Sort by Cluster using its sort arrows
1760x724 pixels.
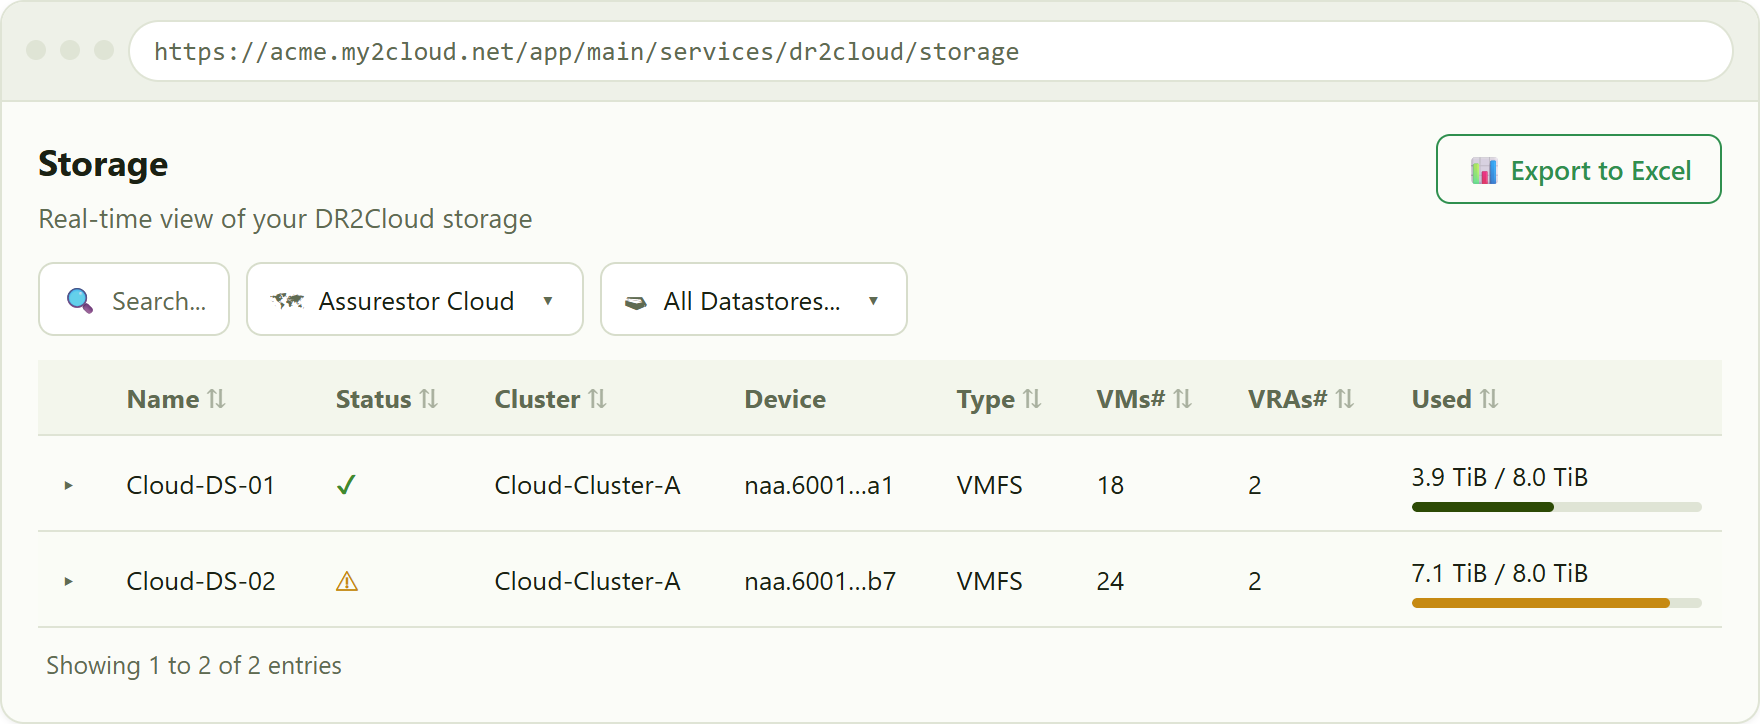597,399
